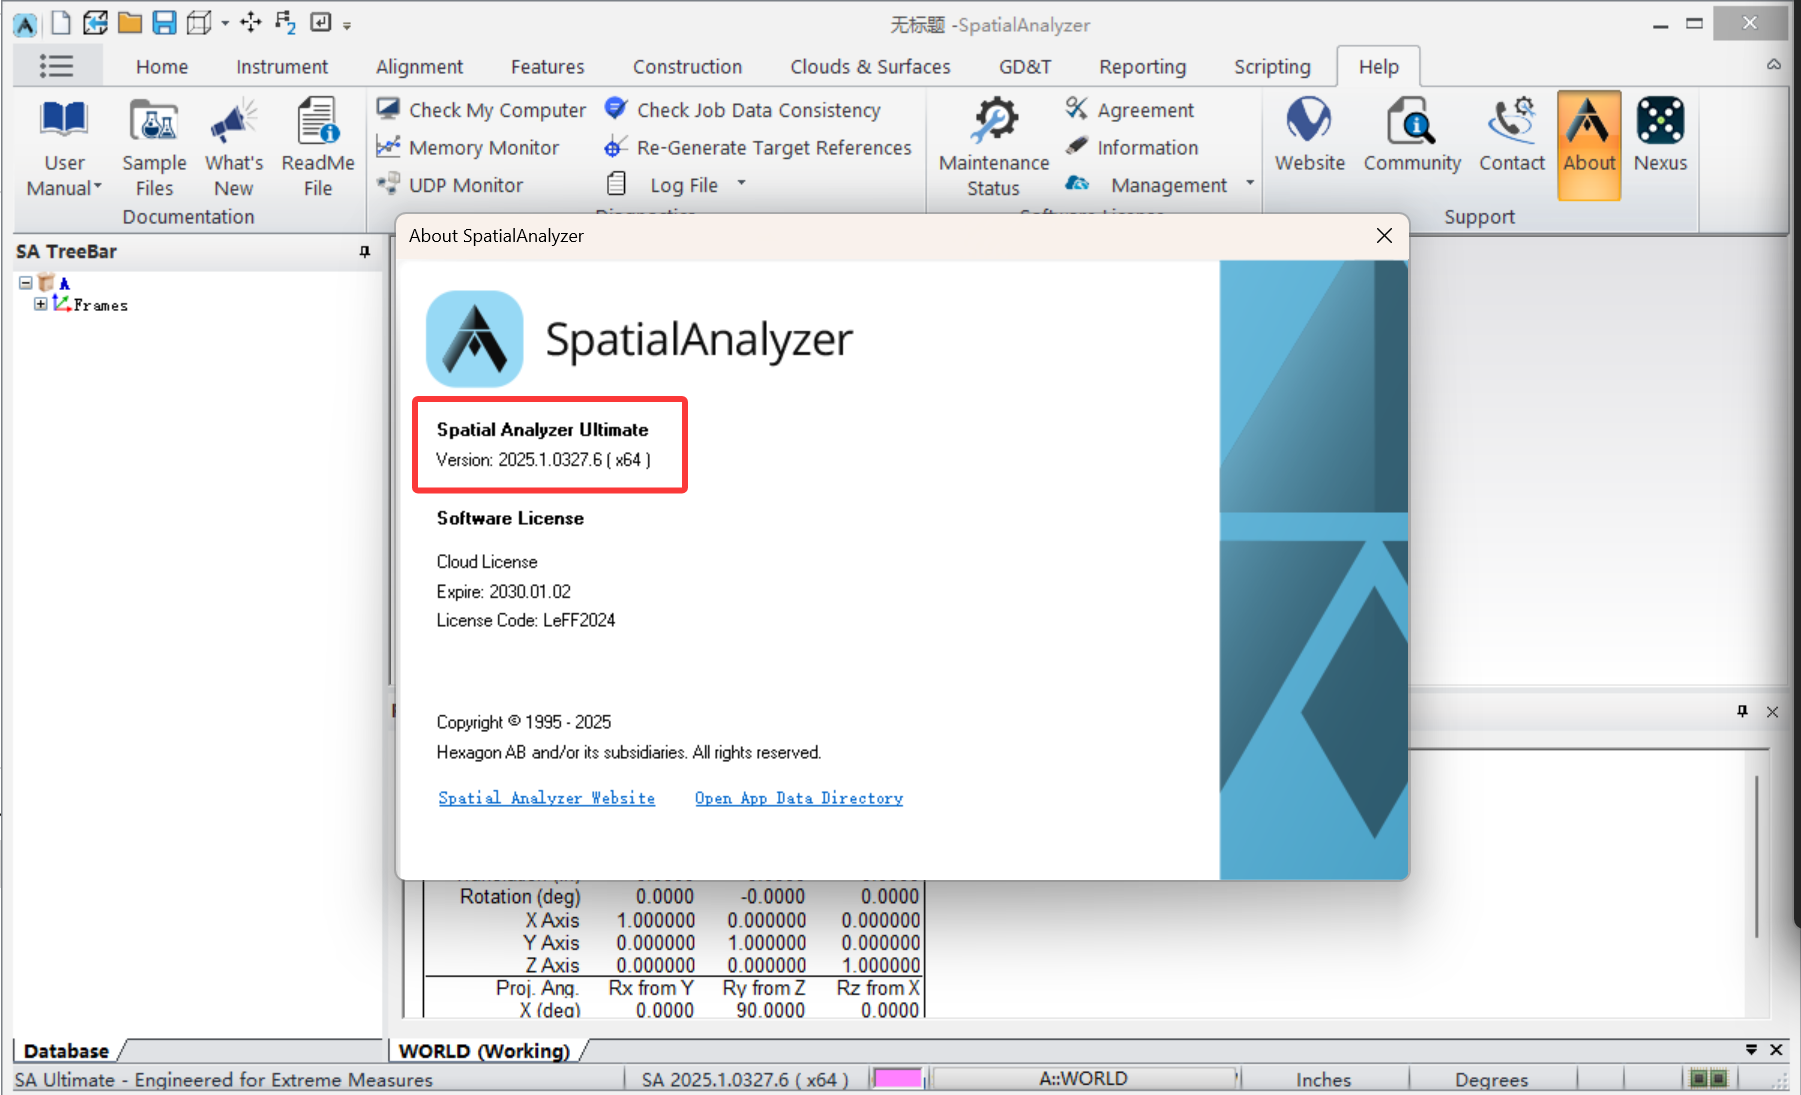1801x1095 pixels.
Task: Open the Home ribbon tab
Action: tap(162, 67)
